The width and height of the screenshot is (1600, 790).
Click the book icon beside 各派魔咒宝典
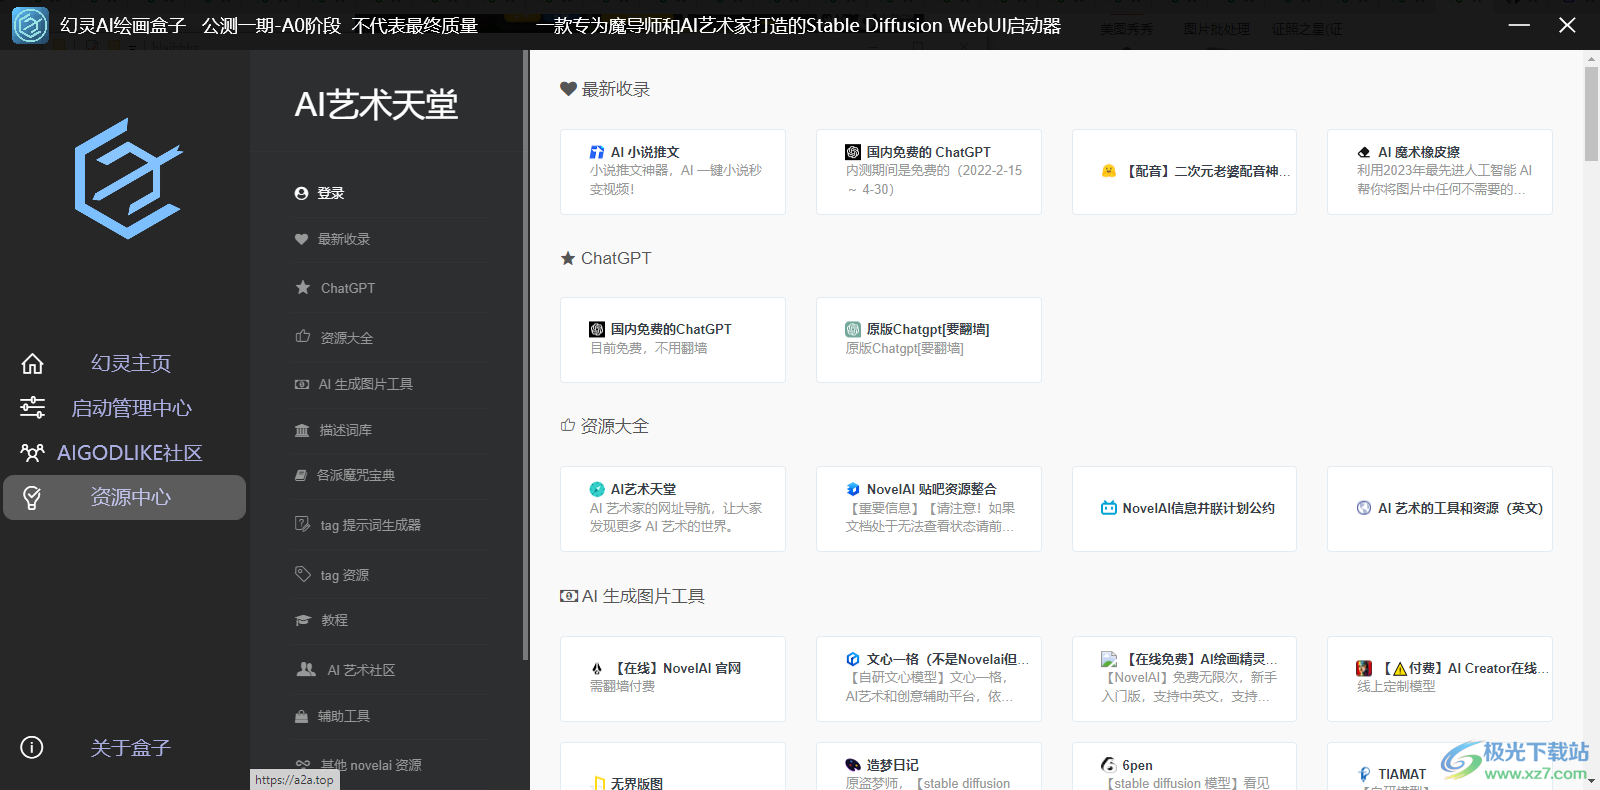pos(301,475)
